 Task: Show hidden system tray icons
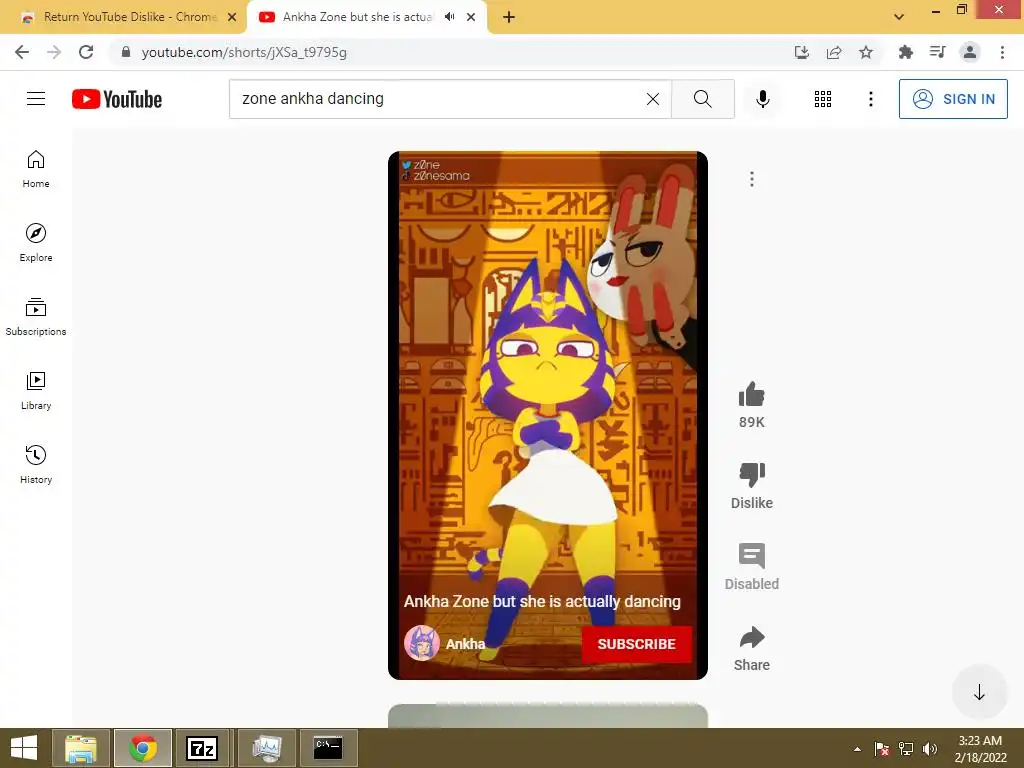coord(857,749)
